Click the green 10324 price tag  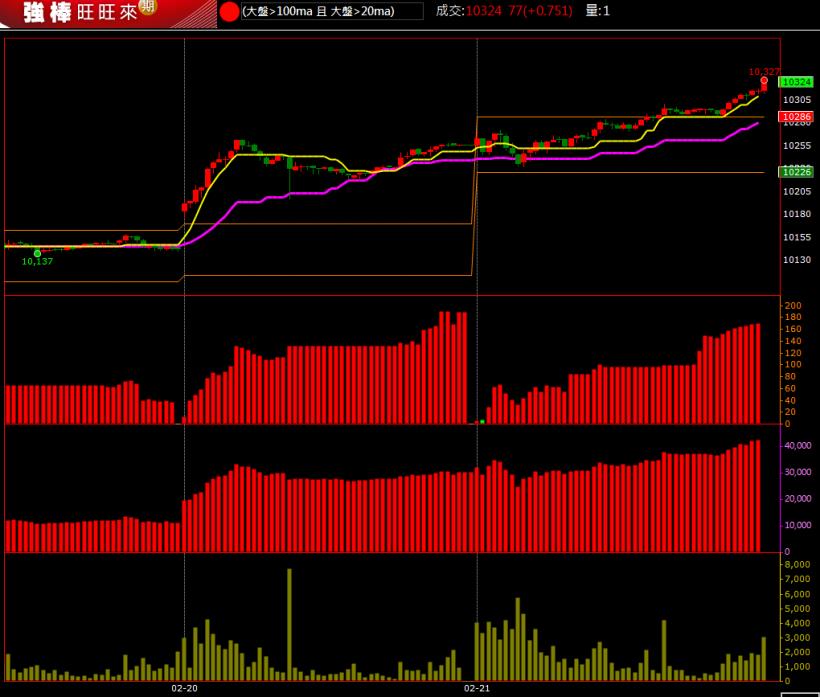coord(796,82)
